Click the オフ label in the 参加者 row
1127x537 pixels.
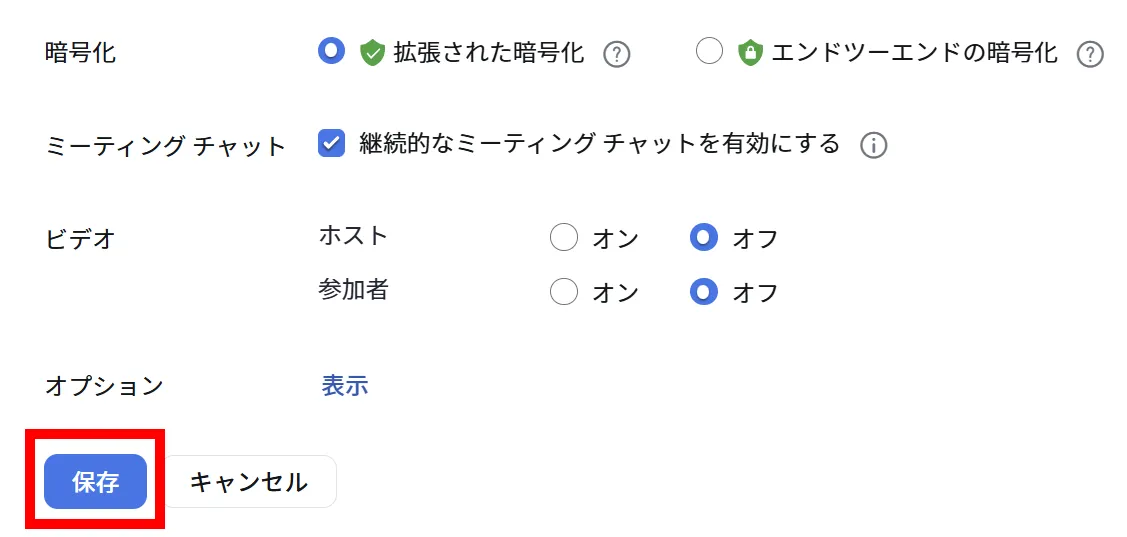tap(755, 293)
